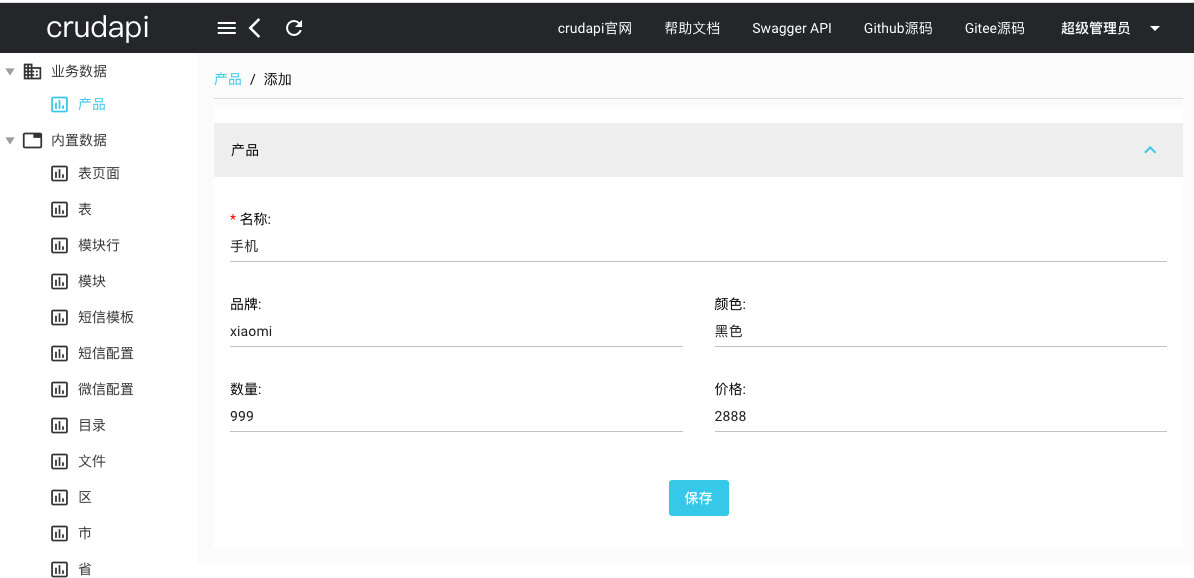
Task: Click the 保存 button to save product
Action: pyautogui.click(x=699, y=498)
